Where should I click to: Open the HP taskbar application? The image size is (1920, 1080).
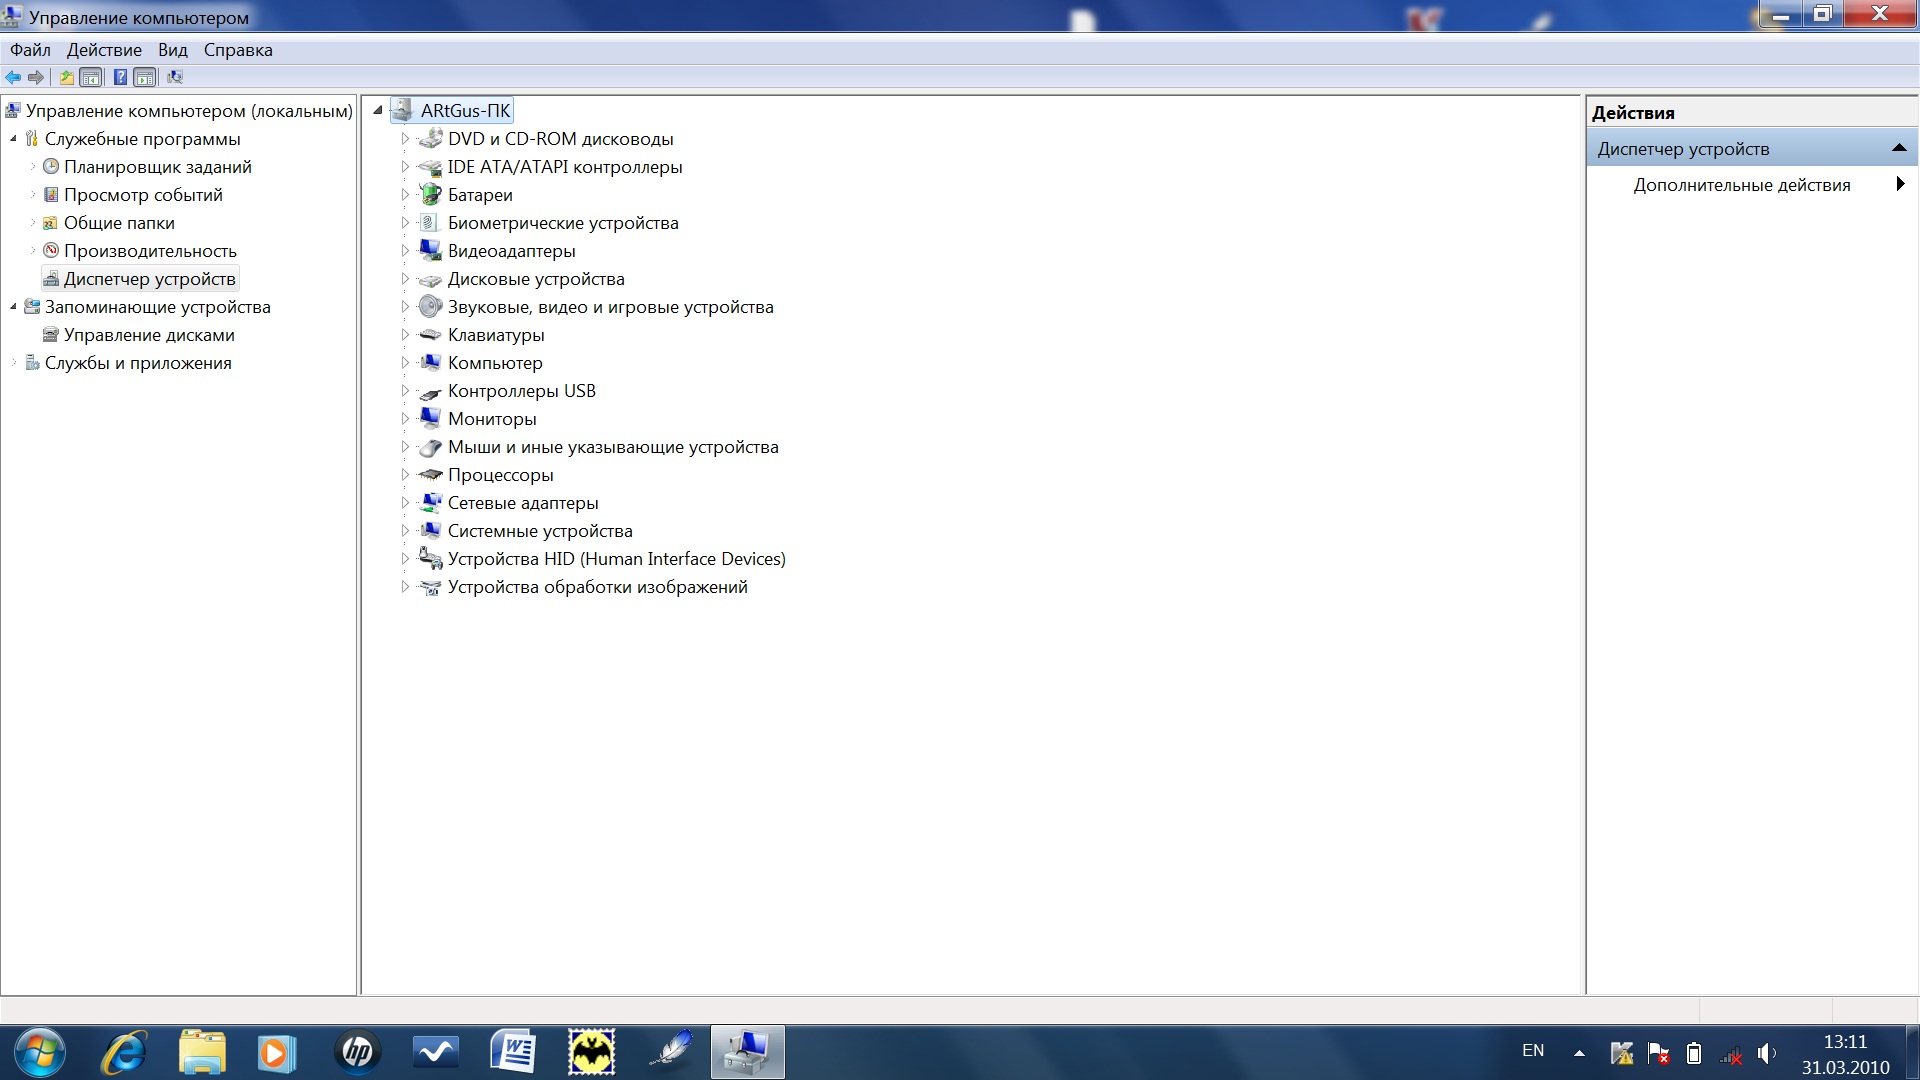point(357,1052)
